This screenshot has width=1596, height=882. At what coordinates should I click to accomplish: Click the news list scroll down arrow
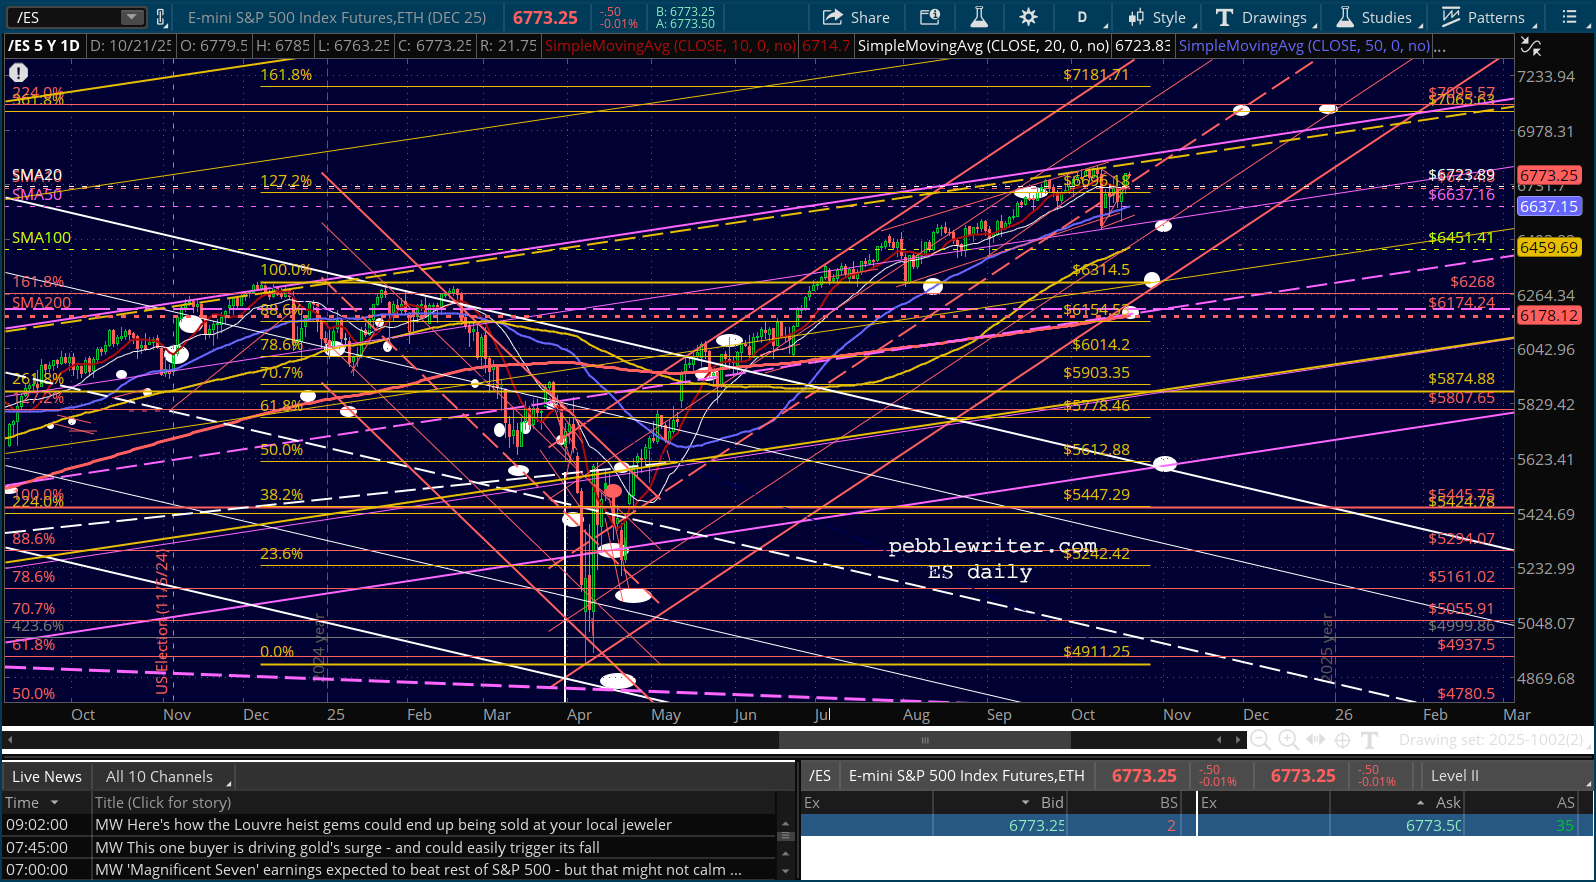(x=785, y=871)
